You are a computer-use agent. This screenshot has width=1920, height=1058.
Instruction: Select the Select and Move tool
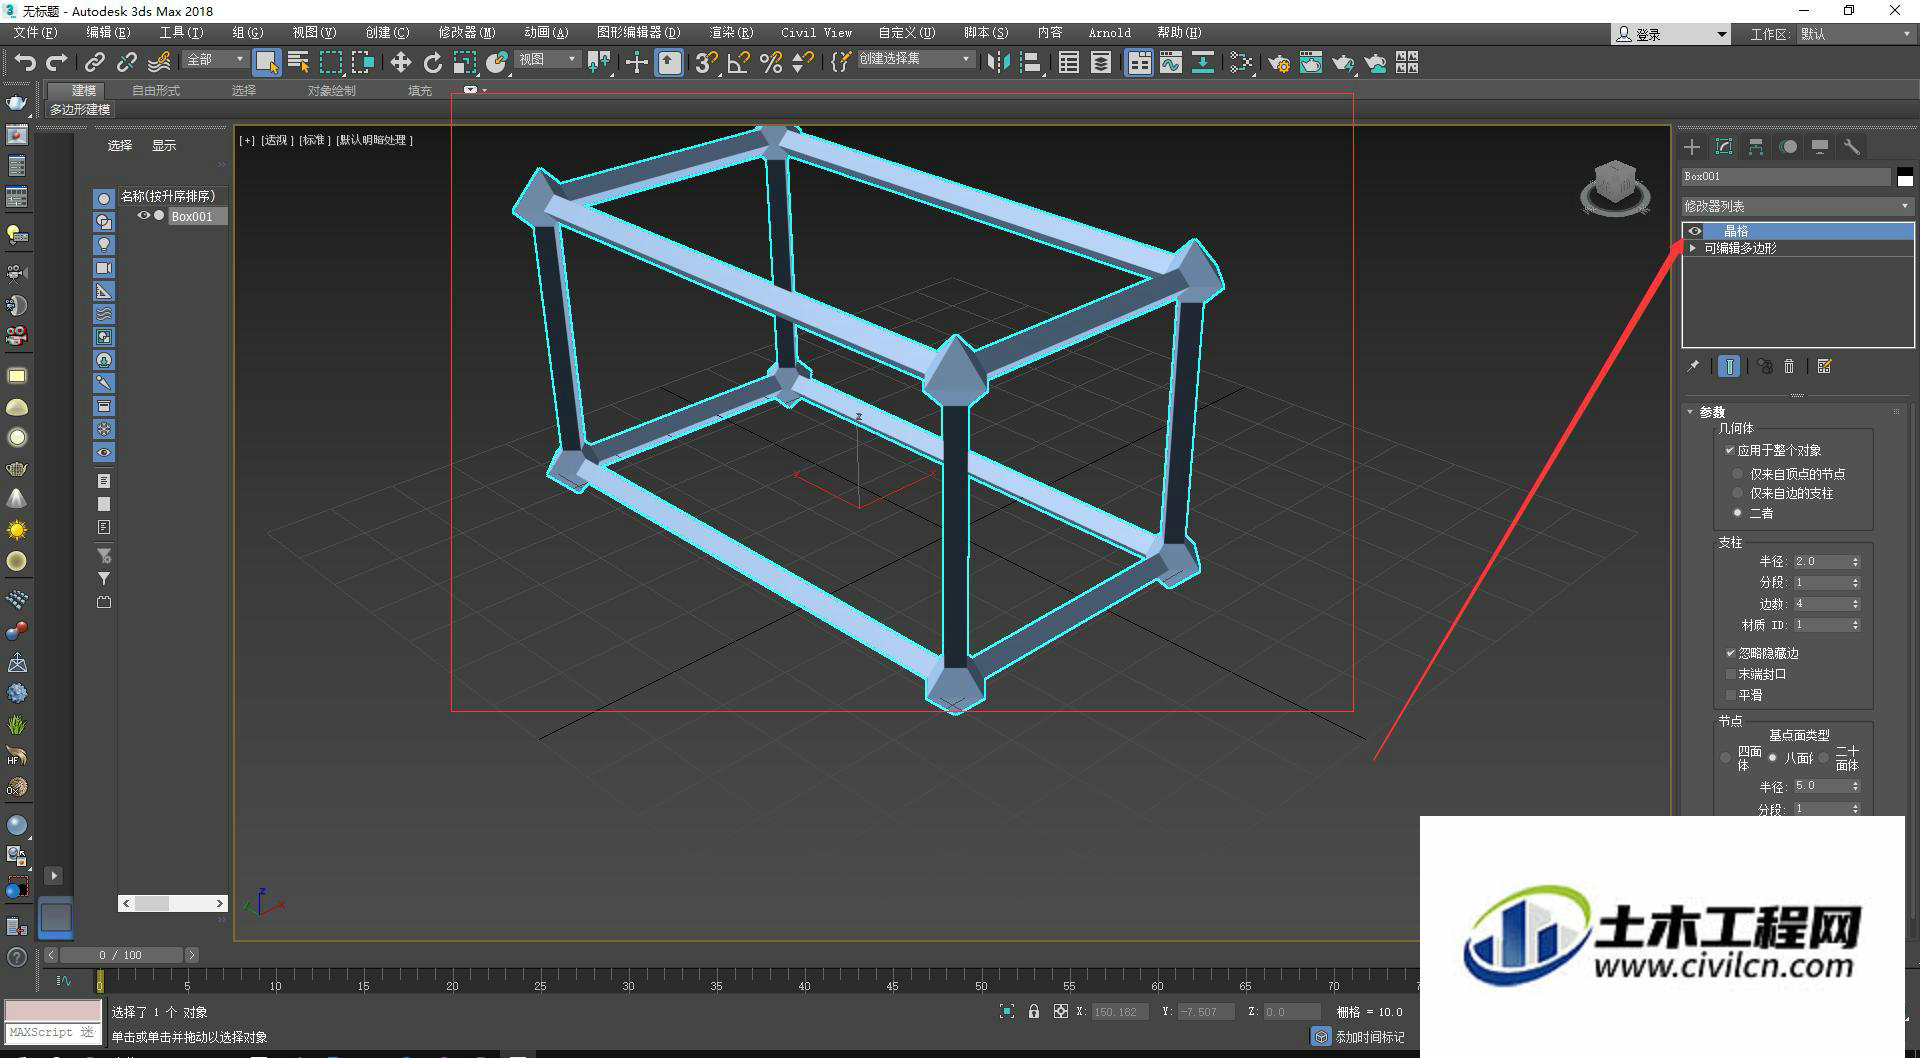(x=400, y=63)
